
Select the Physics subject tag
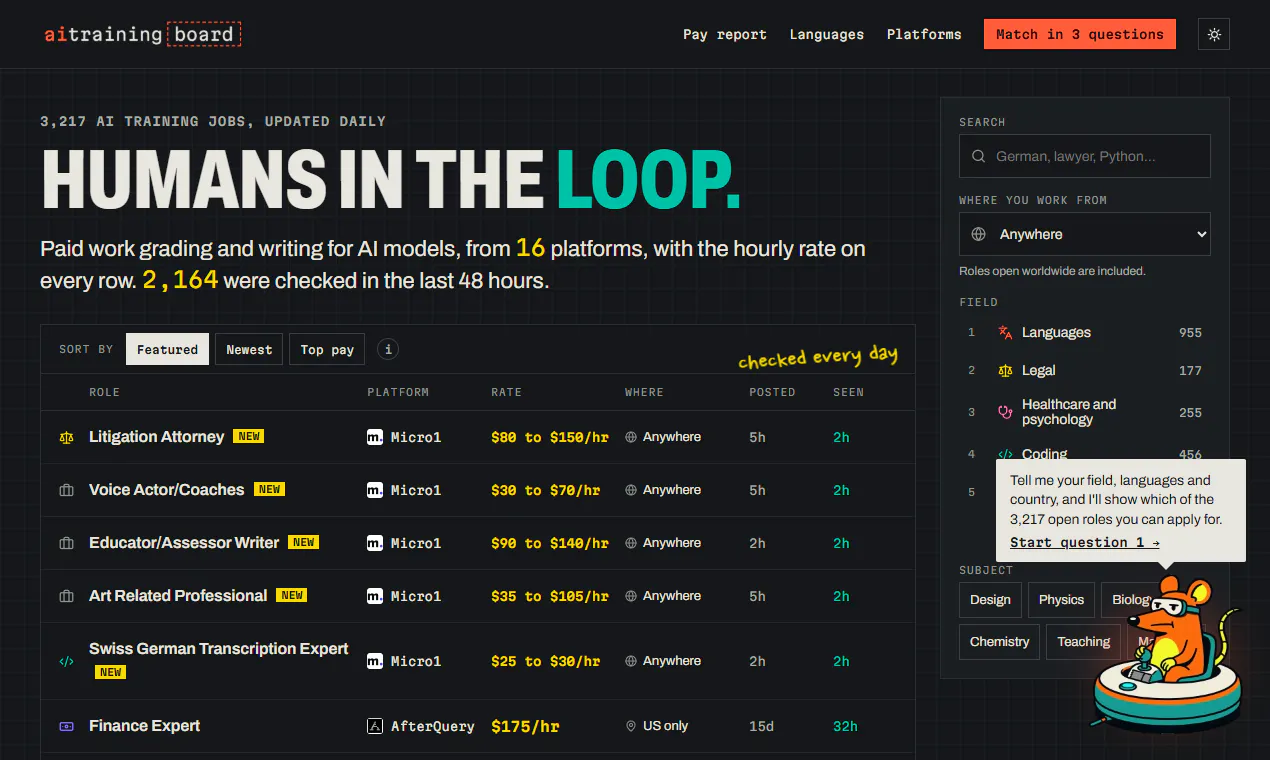coord(1061,600)
